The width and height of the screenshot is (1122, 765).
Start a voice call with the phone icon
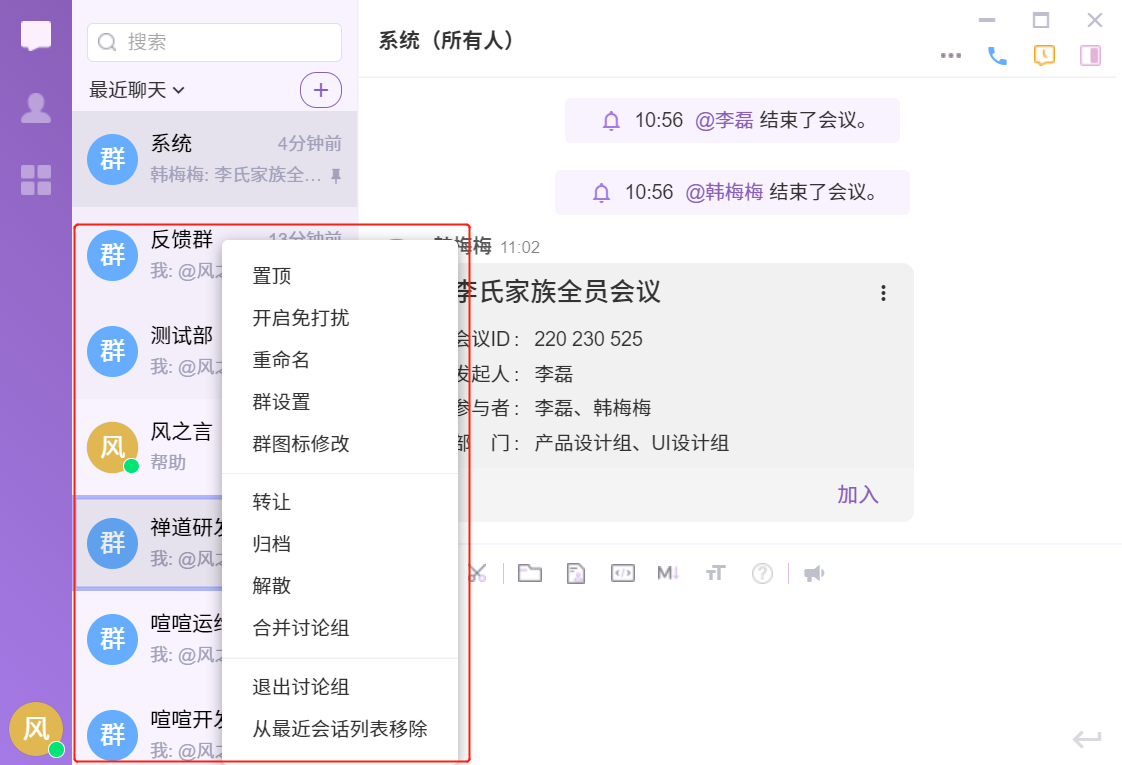coord(997,56)
